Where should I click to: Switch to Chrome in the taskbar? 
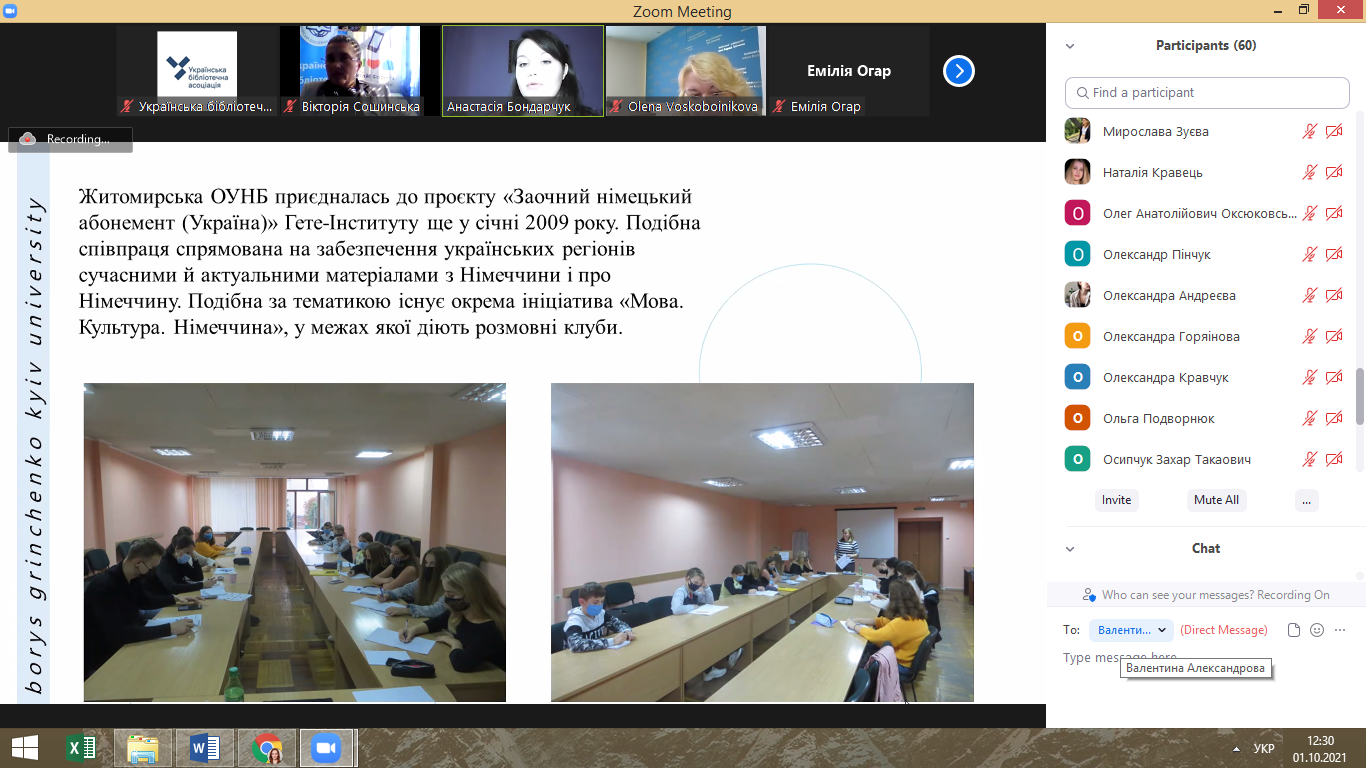click(x=266, y=748)
